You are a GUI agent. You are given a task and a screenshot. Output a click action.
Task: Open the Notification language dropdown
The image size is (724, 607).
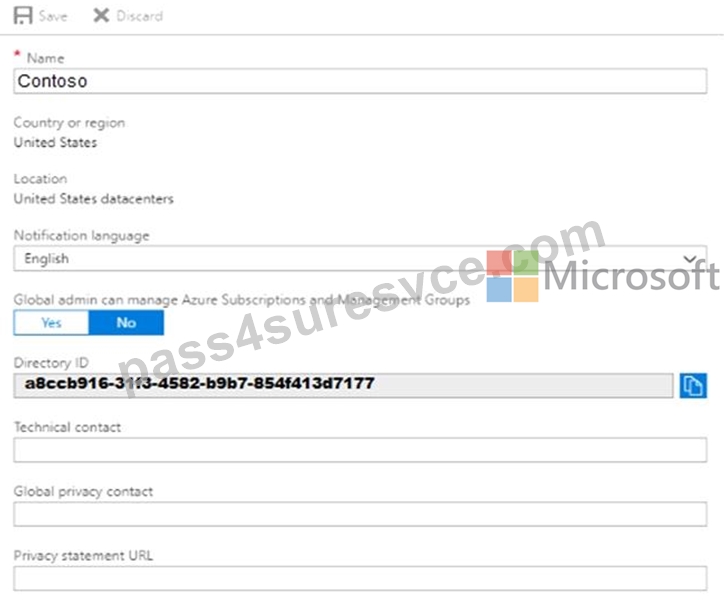click(x=360, y=258)
